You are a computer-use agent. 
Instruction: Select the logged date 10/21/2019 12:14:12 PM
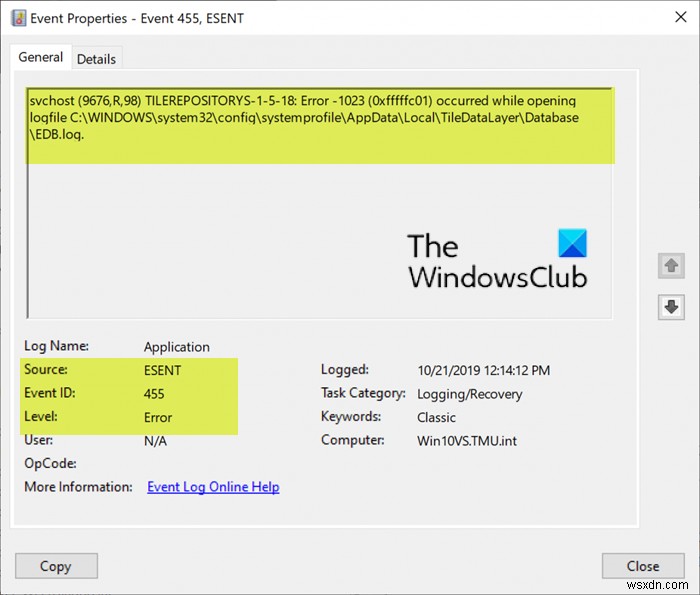click(x=483, y=370)
